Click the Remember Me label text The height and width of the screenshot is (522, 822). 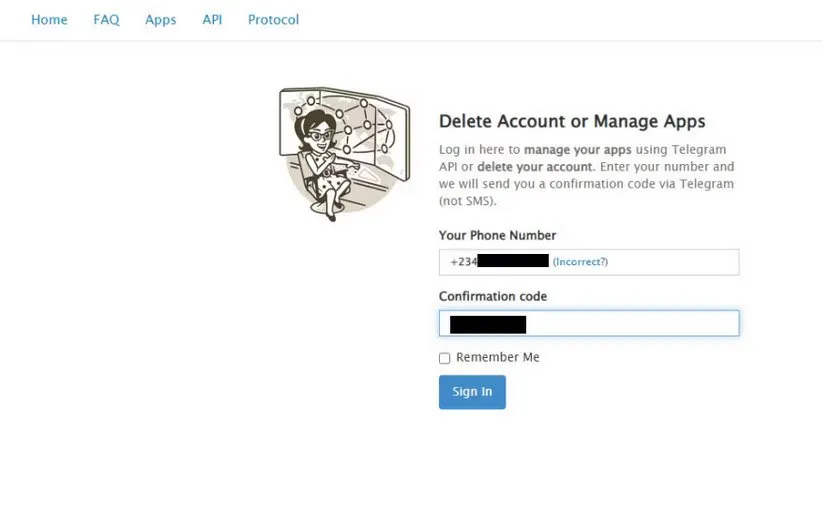[x=498, y=358]
